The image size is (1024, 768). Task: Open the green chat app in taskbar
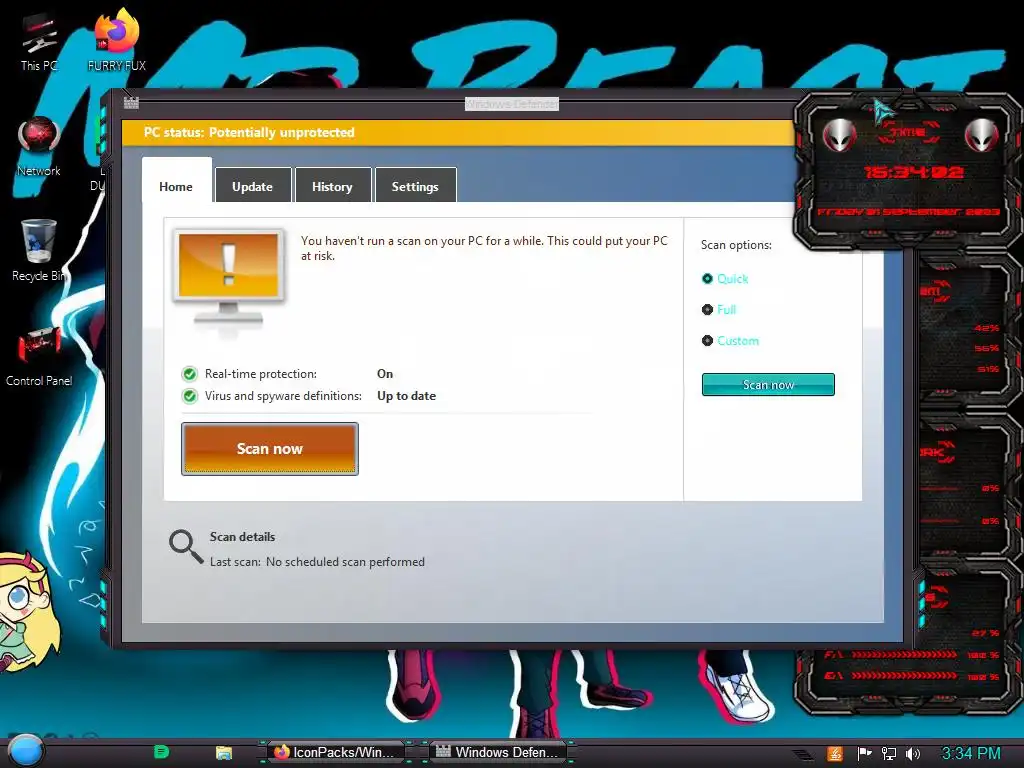coord(161,752)
